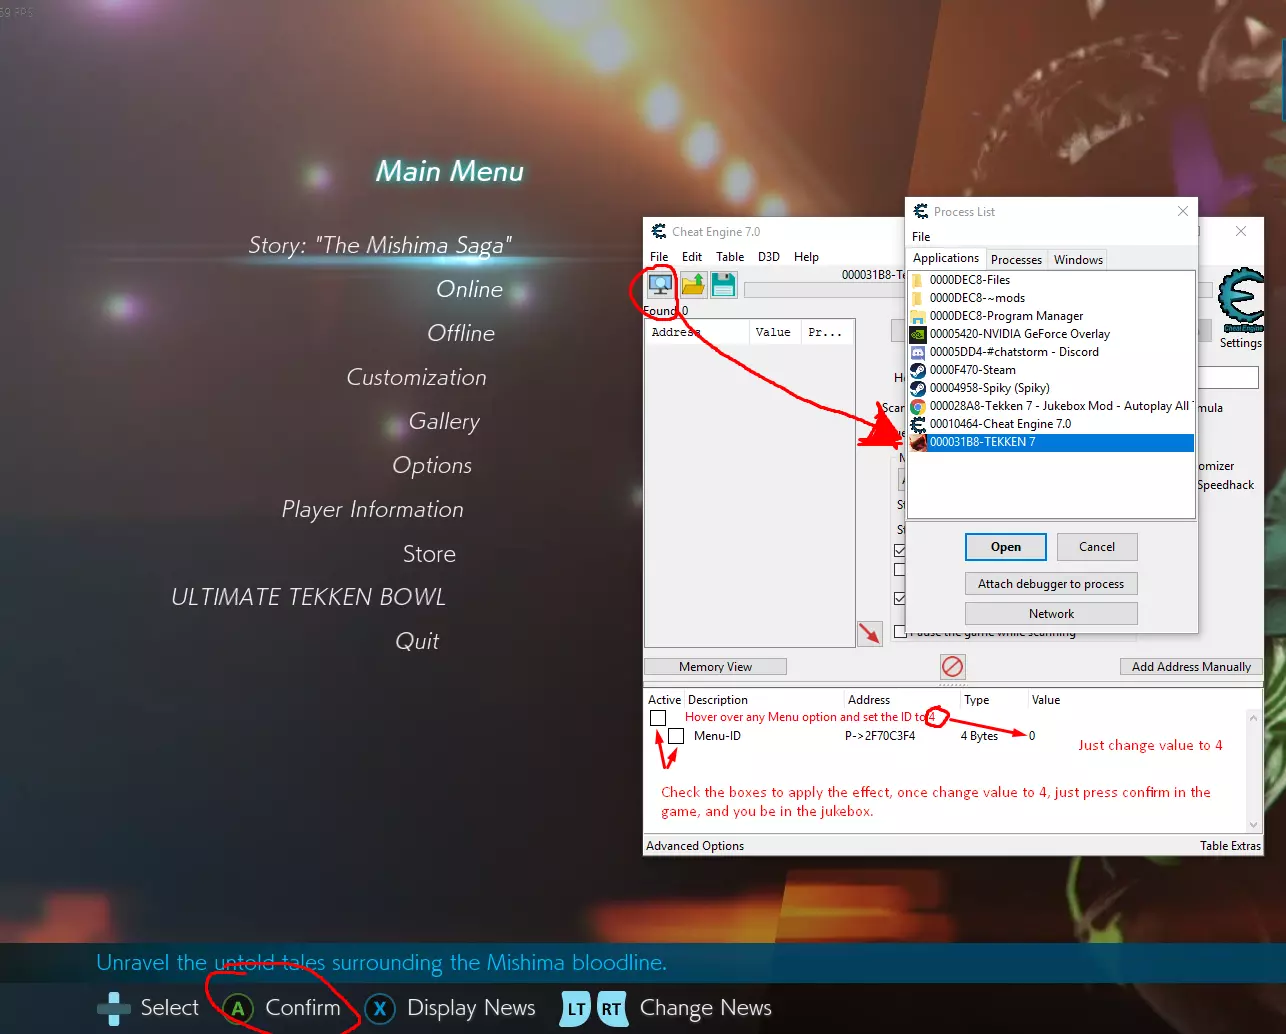Select the TEKKEN 7 process icon
This screenshot has width=1286, height=1034.
[x=918, y=442]
